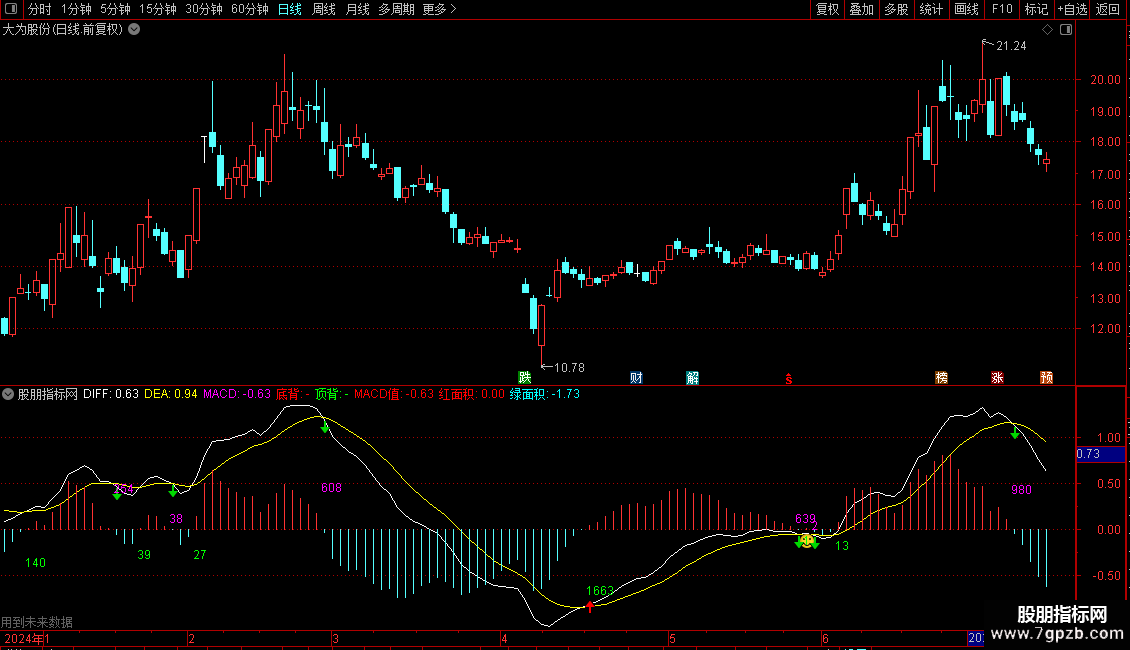Select the 5分钟 period
1130x650 pixels.
tap(115, 9)
